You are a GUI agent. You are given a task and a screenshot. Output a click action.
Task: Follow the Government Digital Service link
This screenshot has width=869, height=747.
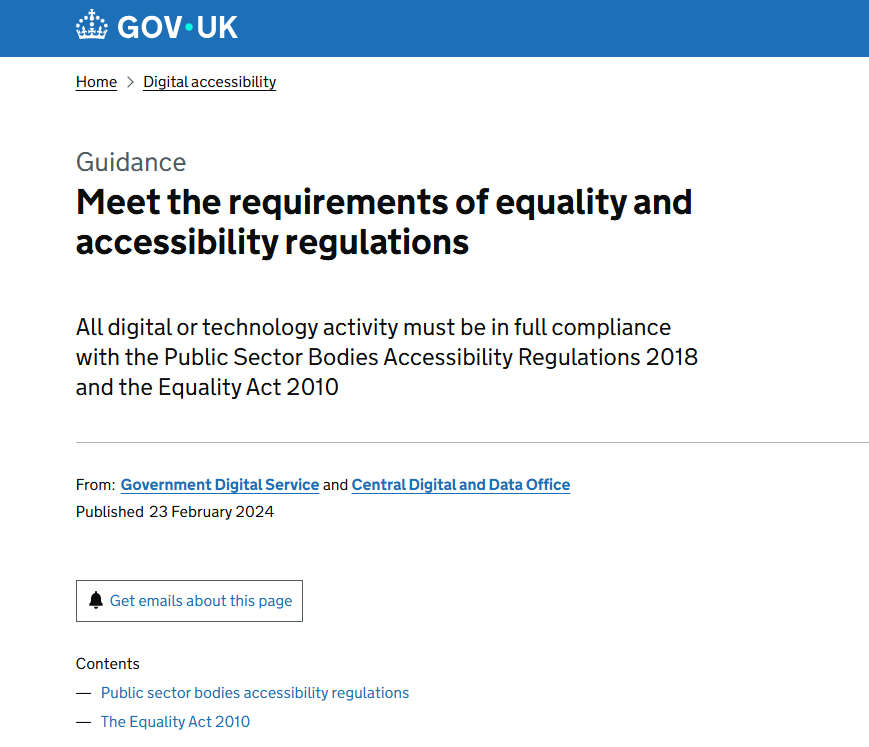220,484
